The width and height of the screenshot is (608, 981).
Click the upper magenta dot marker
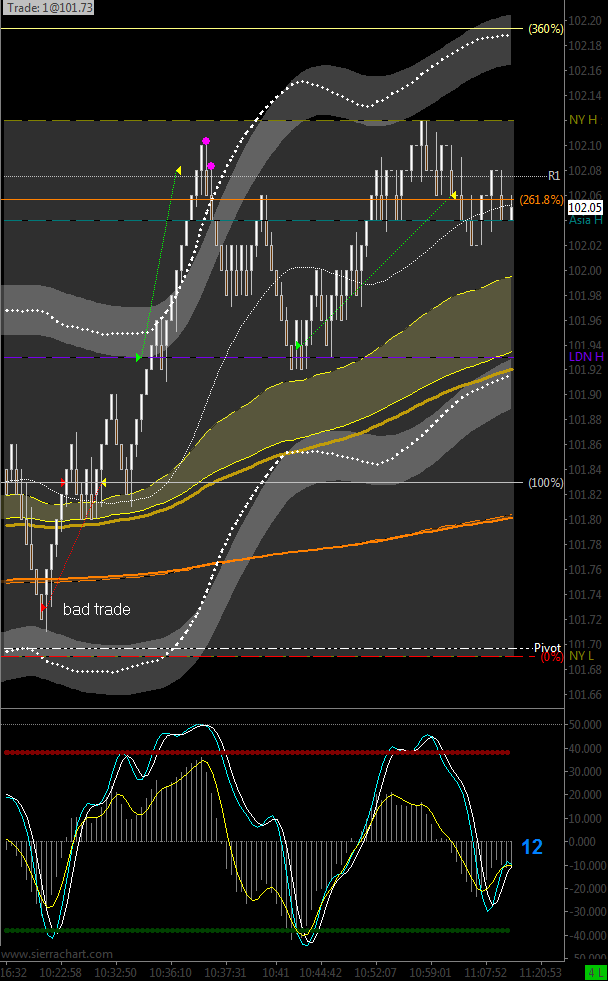(205, 140)
